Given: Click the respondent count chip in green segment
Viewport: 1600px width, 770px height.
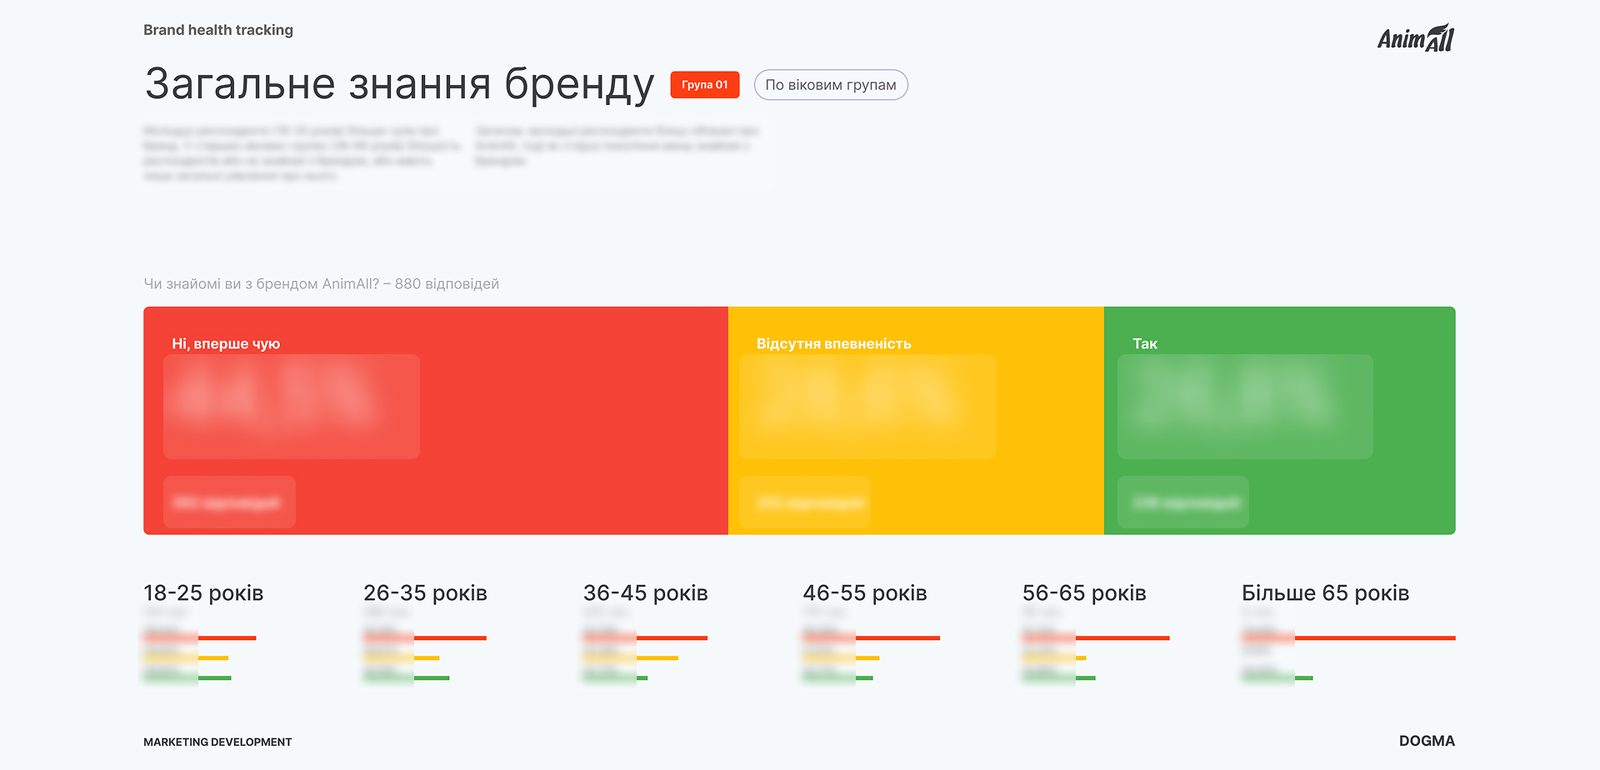Looking at the screenshot, I should point(1183,502).
